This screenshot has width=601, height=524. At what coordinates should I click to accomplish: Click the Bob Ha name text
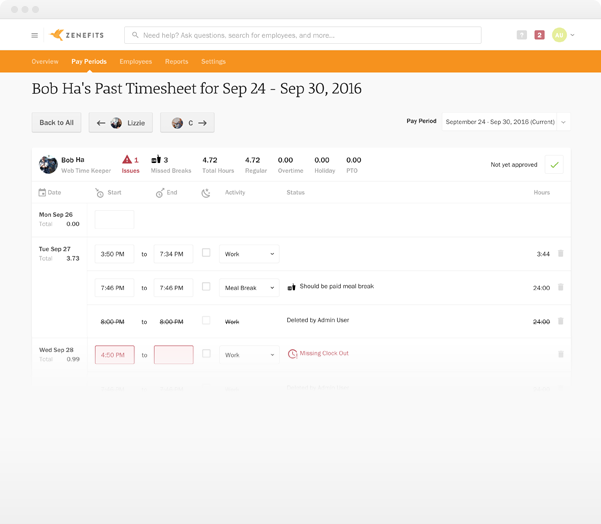[x=73, y=159]
